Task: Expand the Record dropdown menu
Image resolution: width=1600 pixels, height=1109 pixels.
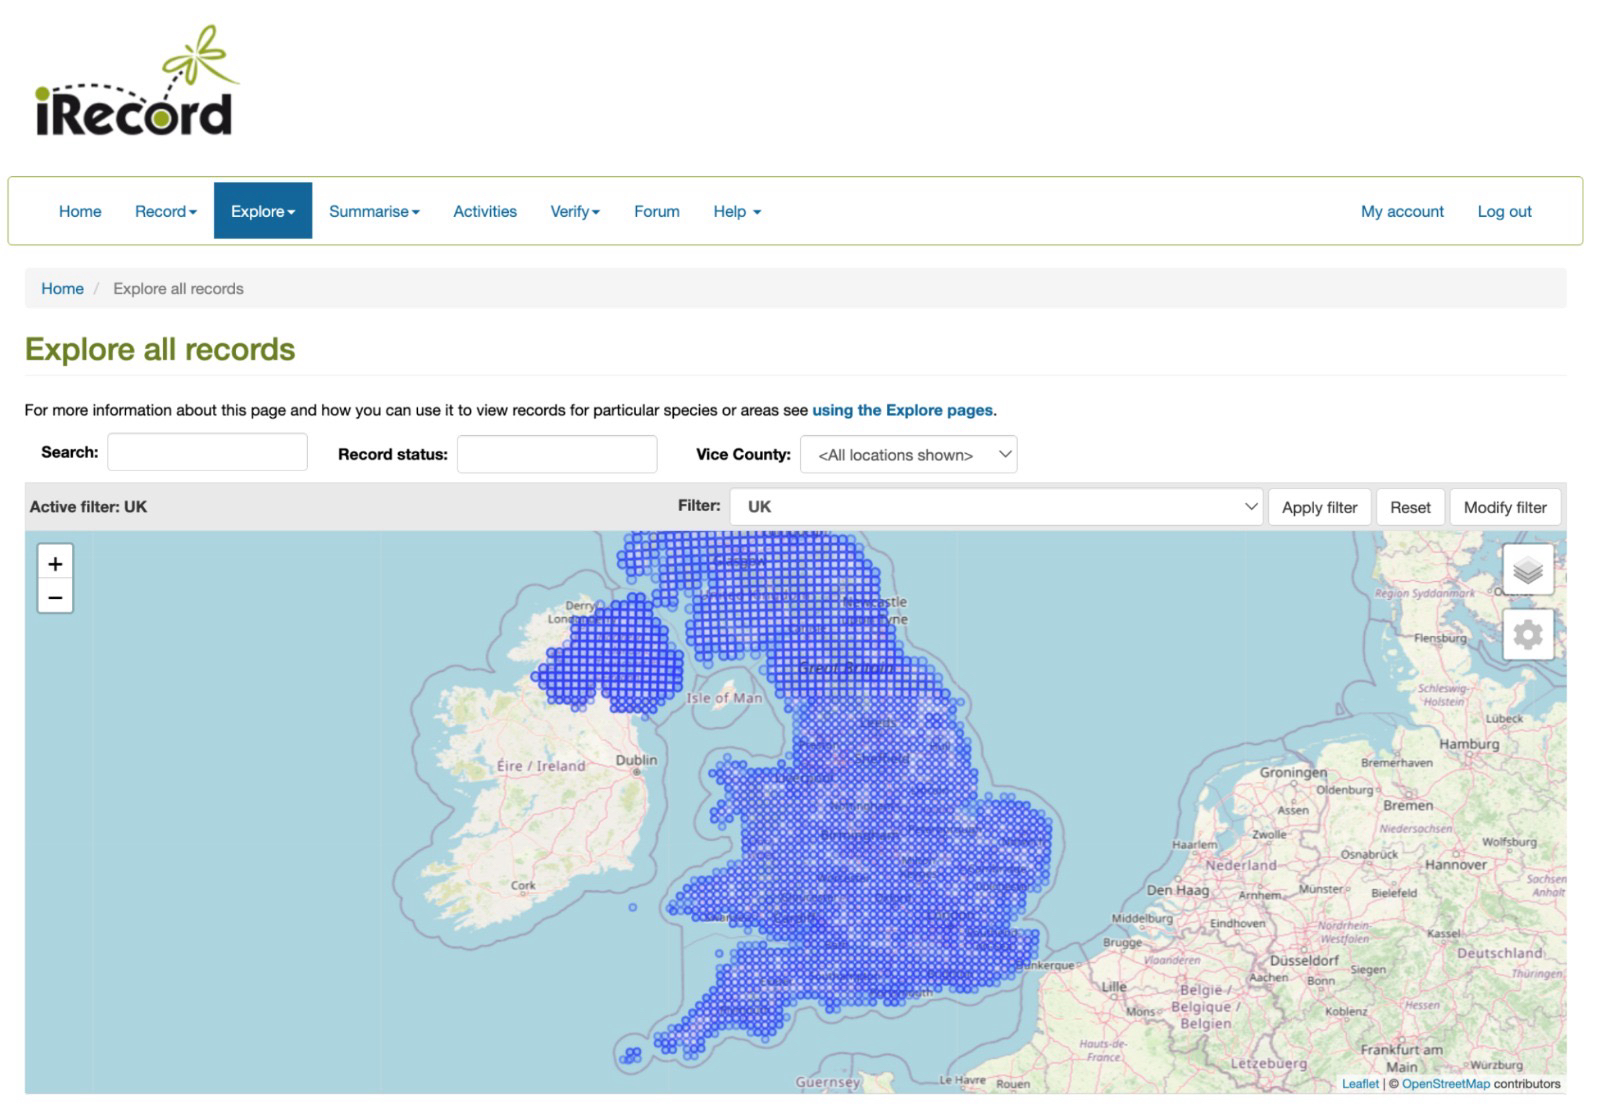Action: 166,212
